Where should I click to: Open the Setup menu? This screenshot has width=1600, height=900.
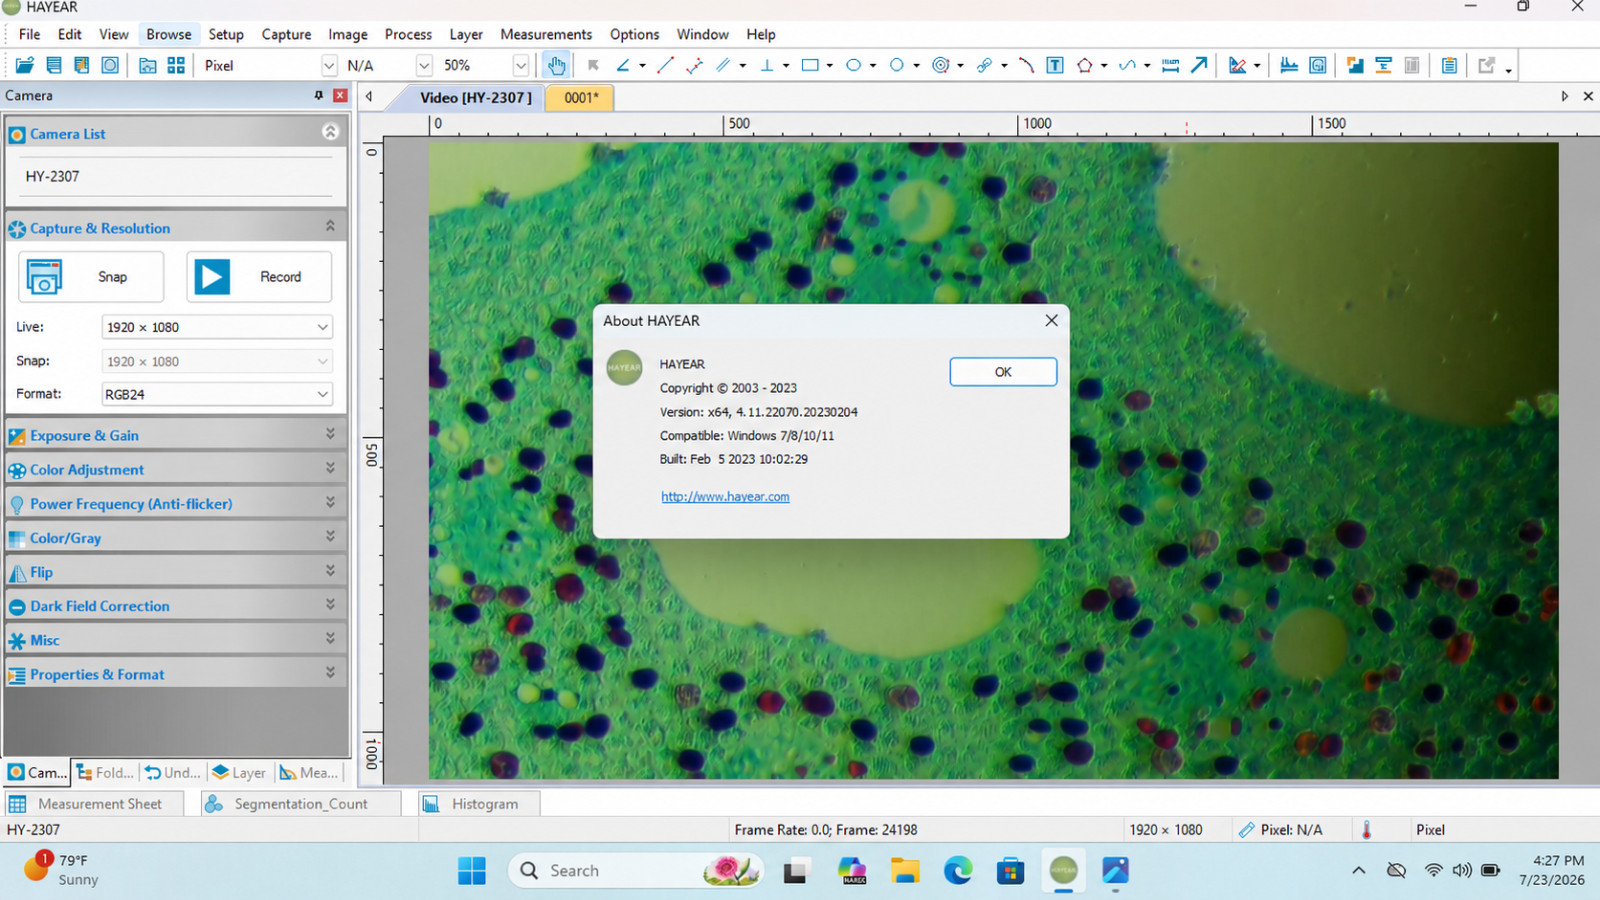[226, 34]
